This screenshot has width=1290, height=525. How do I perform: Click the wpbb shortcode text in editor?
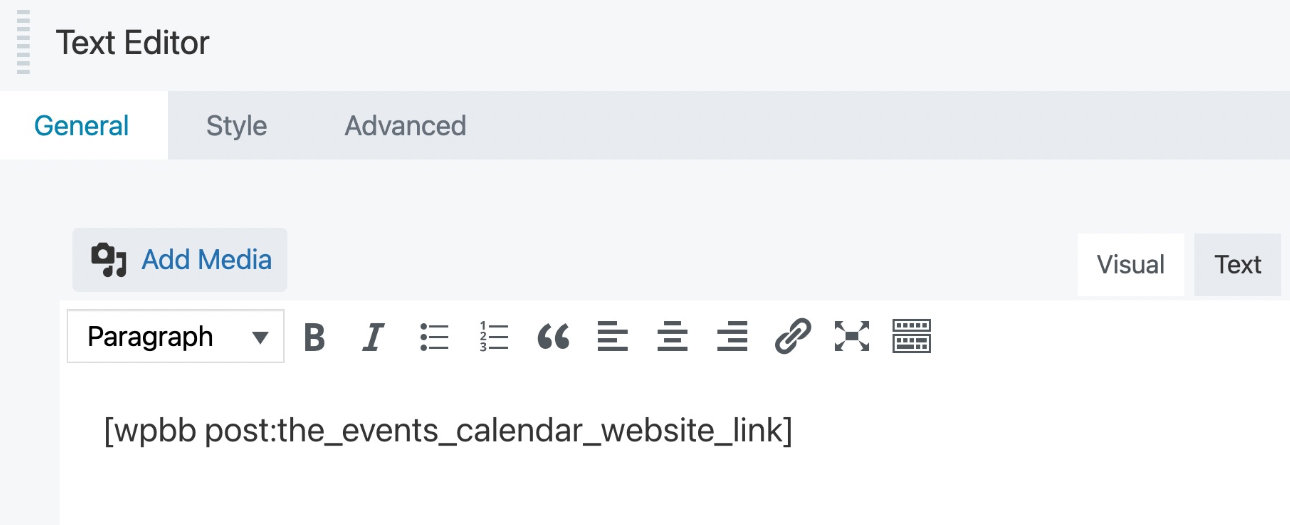click(x=448, y=431)
